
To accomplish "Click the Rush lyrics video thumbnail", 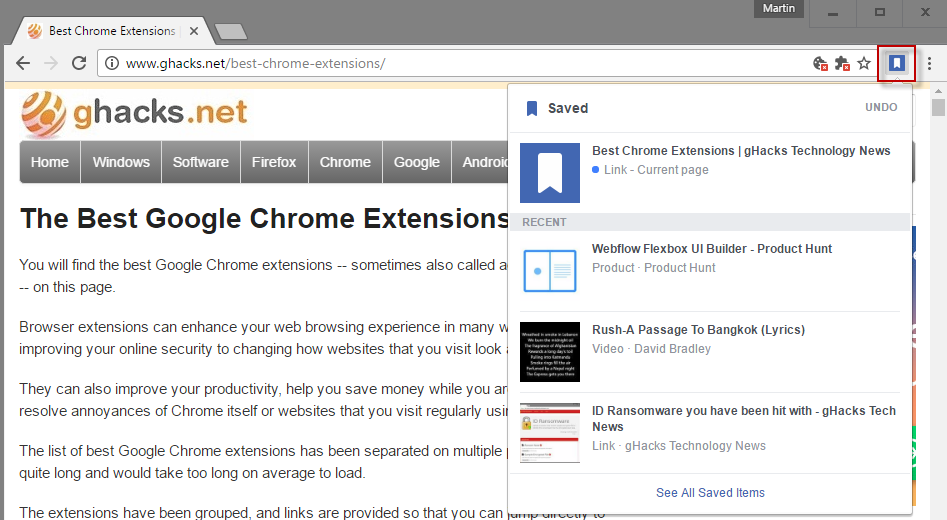I will [550, 351].
